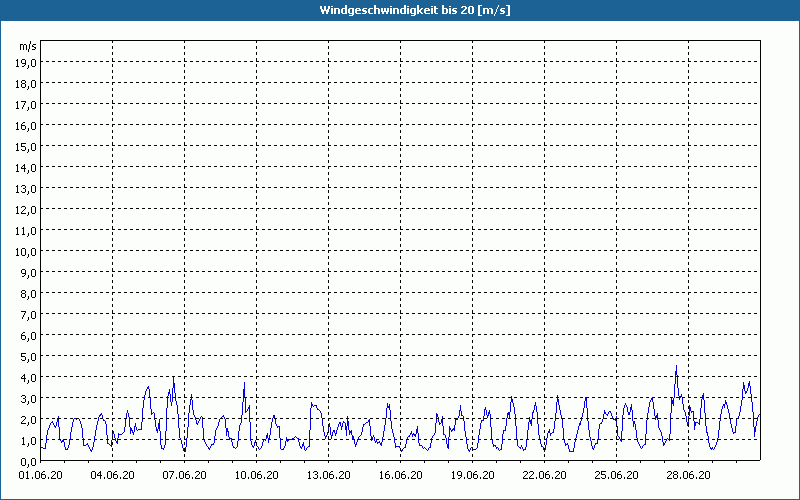Click the '19,0' y-axis label

[26, 63]
